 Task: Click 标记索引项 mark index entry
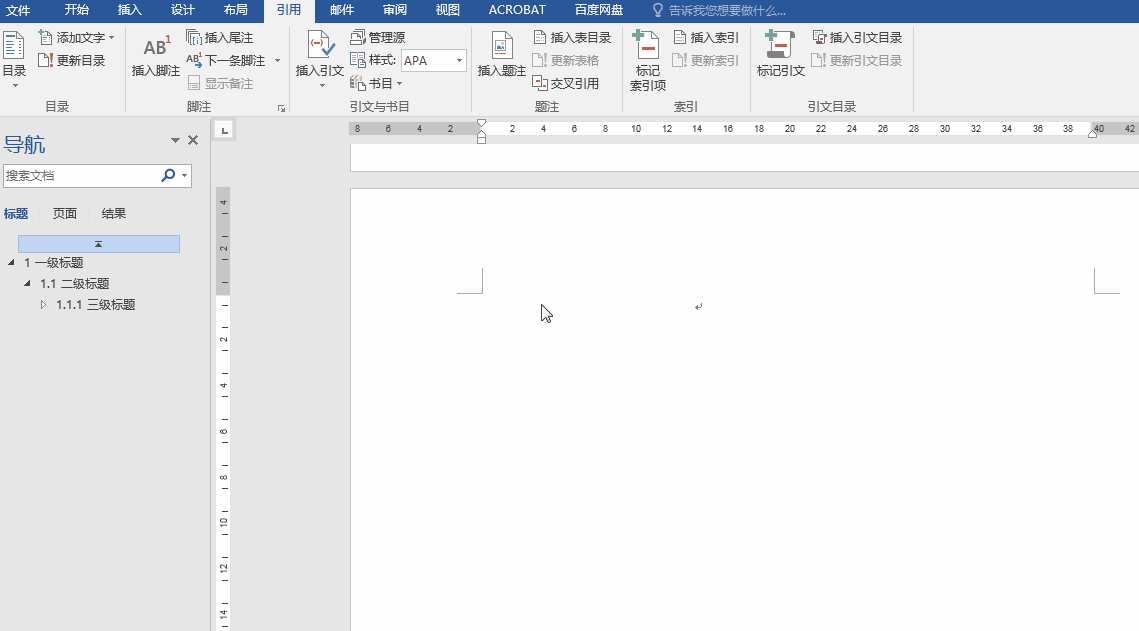tap(647, 61)
